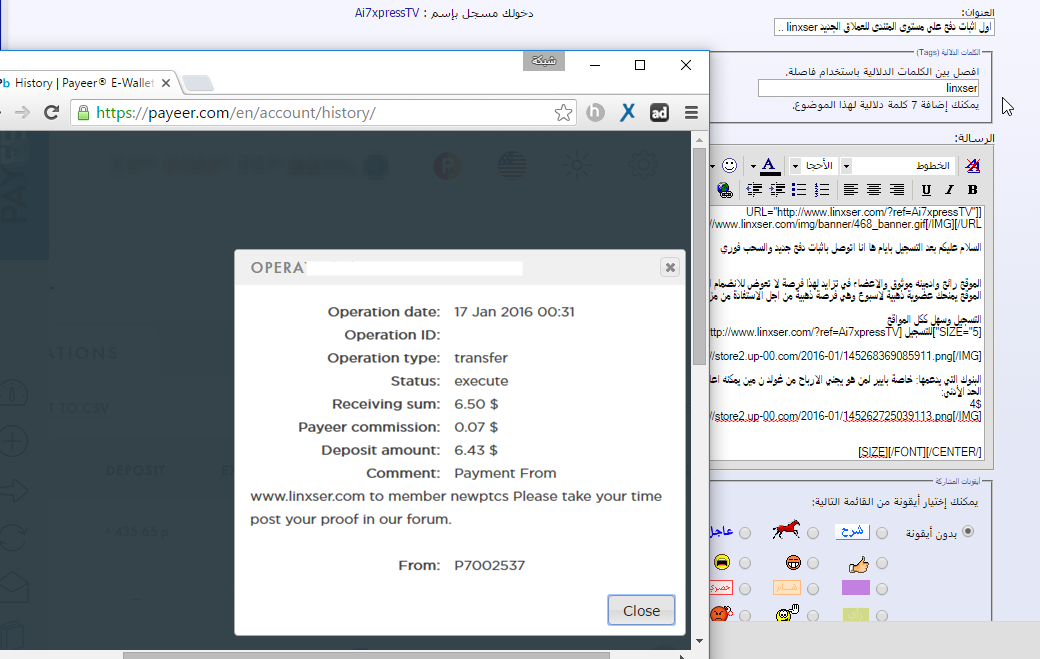Decrease indent in the forum editor
Screen dimensions: 1040x659
tap(777, 190)
